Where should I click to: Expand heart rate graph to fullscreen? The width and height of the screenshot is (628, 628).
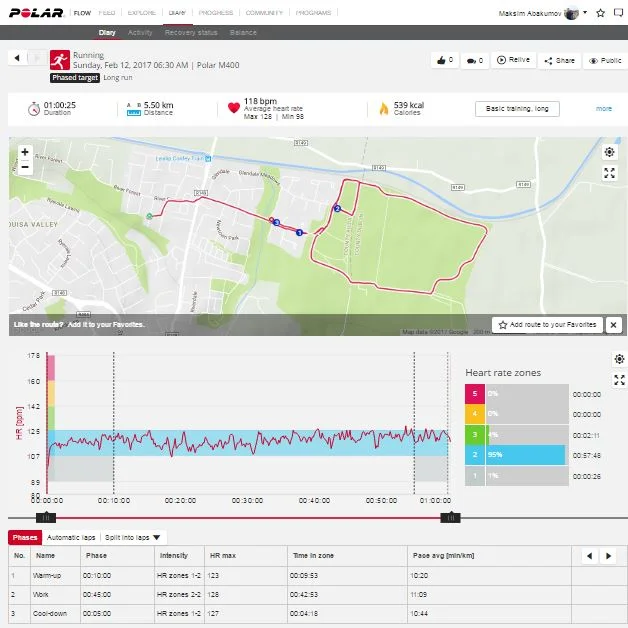click(619, 380)
